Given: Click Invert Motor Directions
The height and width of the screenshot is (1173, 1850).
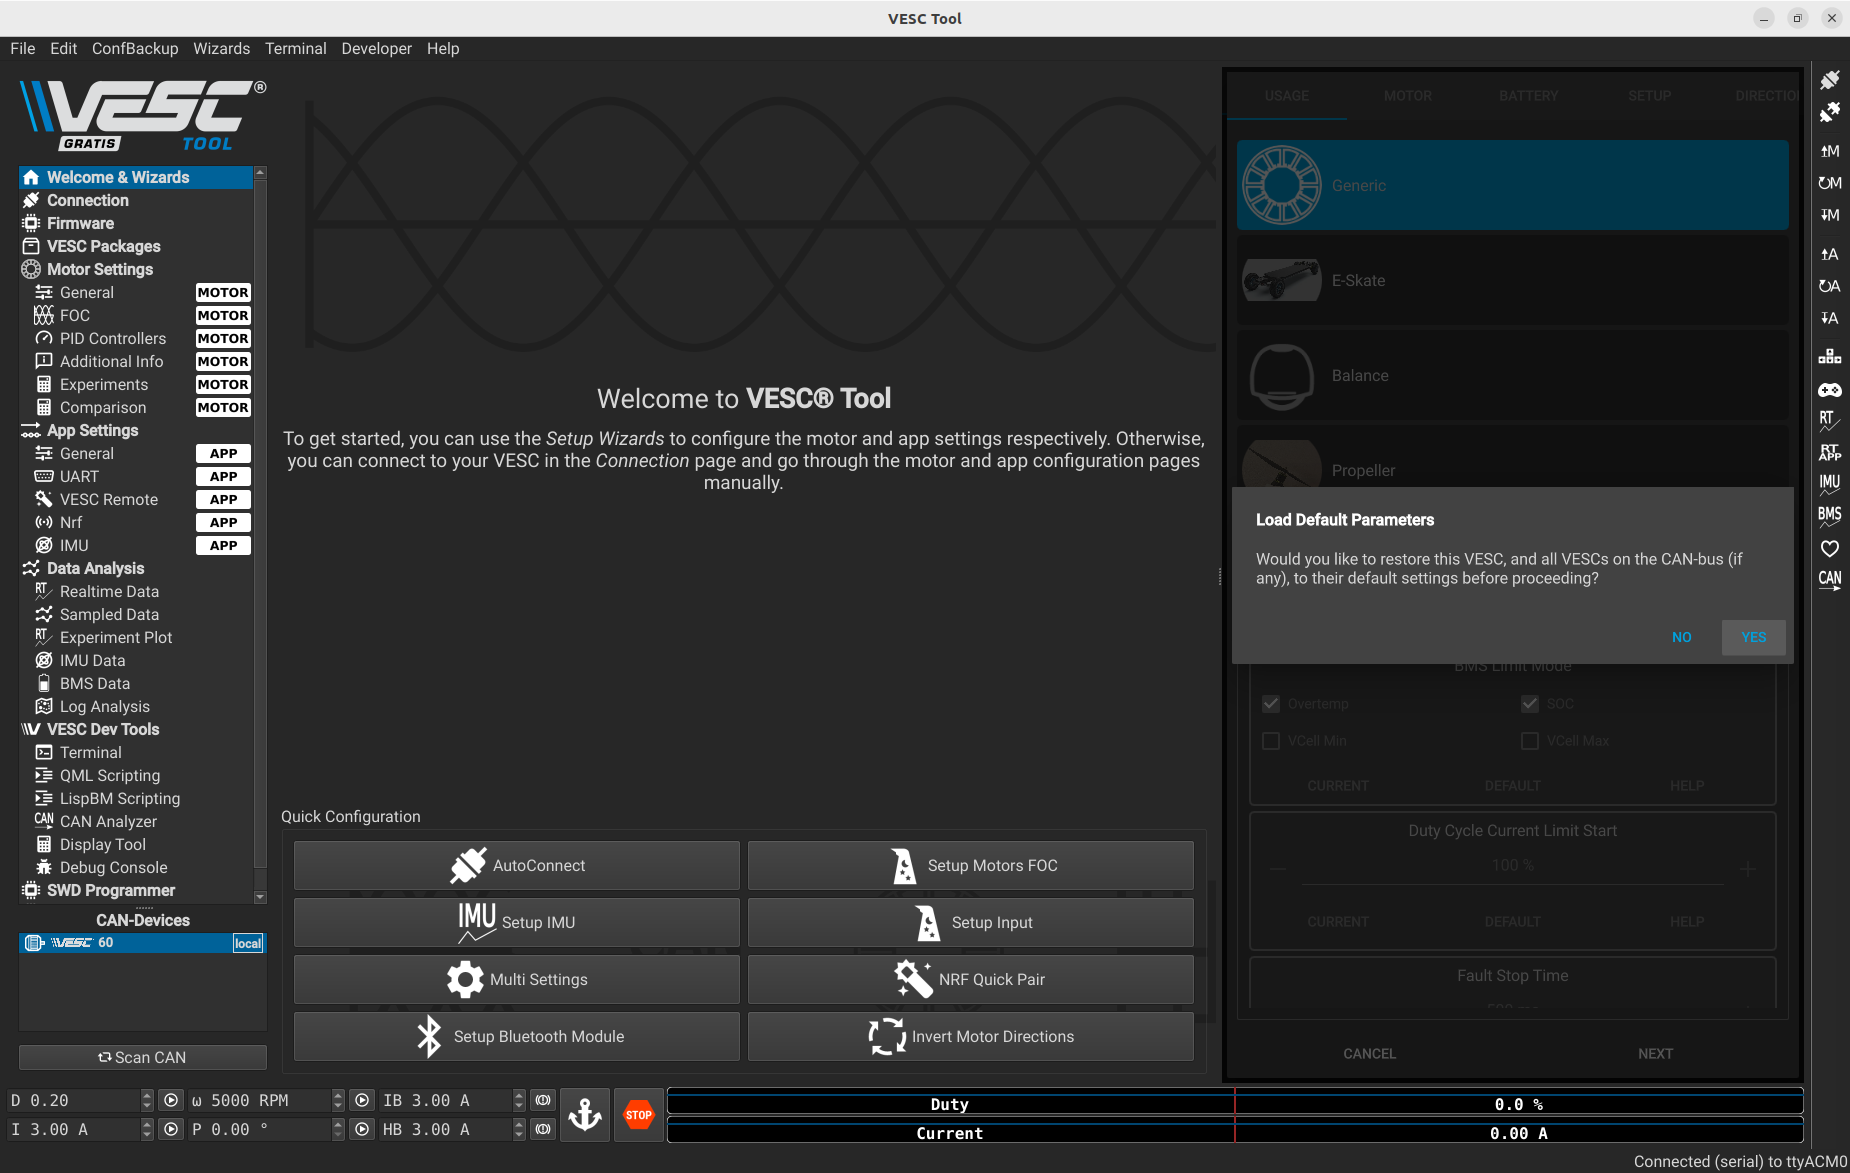Looking at the screenshot, I should click(x=971, y=1036).
